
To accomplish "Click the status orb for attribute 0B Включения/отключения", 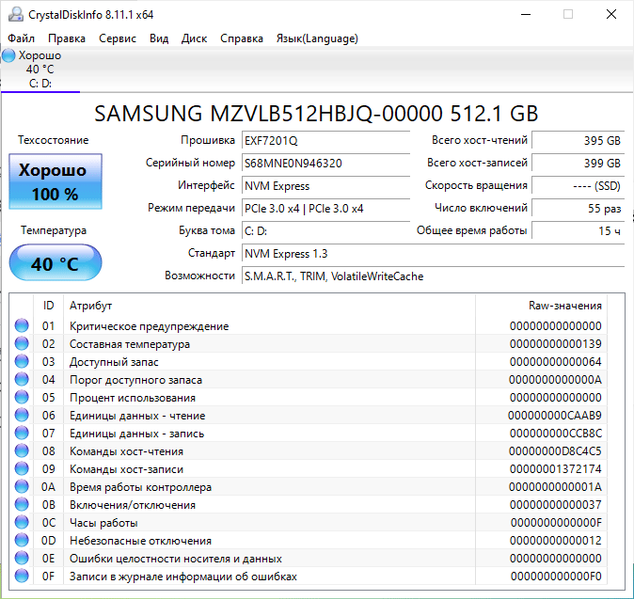I will [21, 504].
